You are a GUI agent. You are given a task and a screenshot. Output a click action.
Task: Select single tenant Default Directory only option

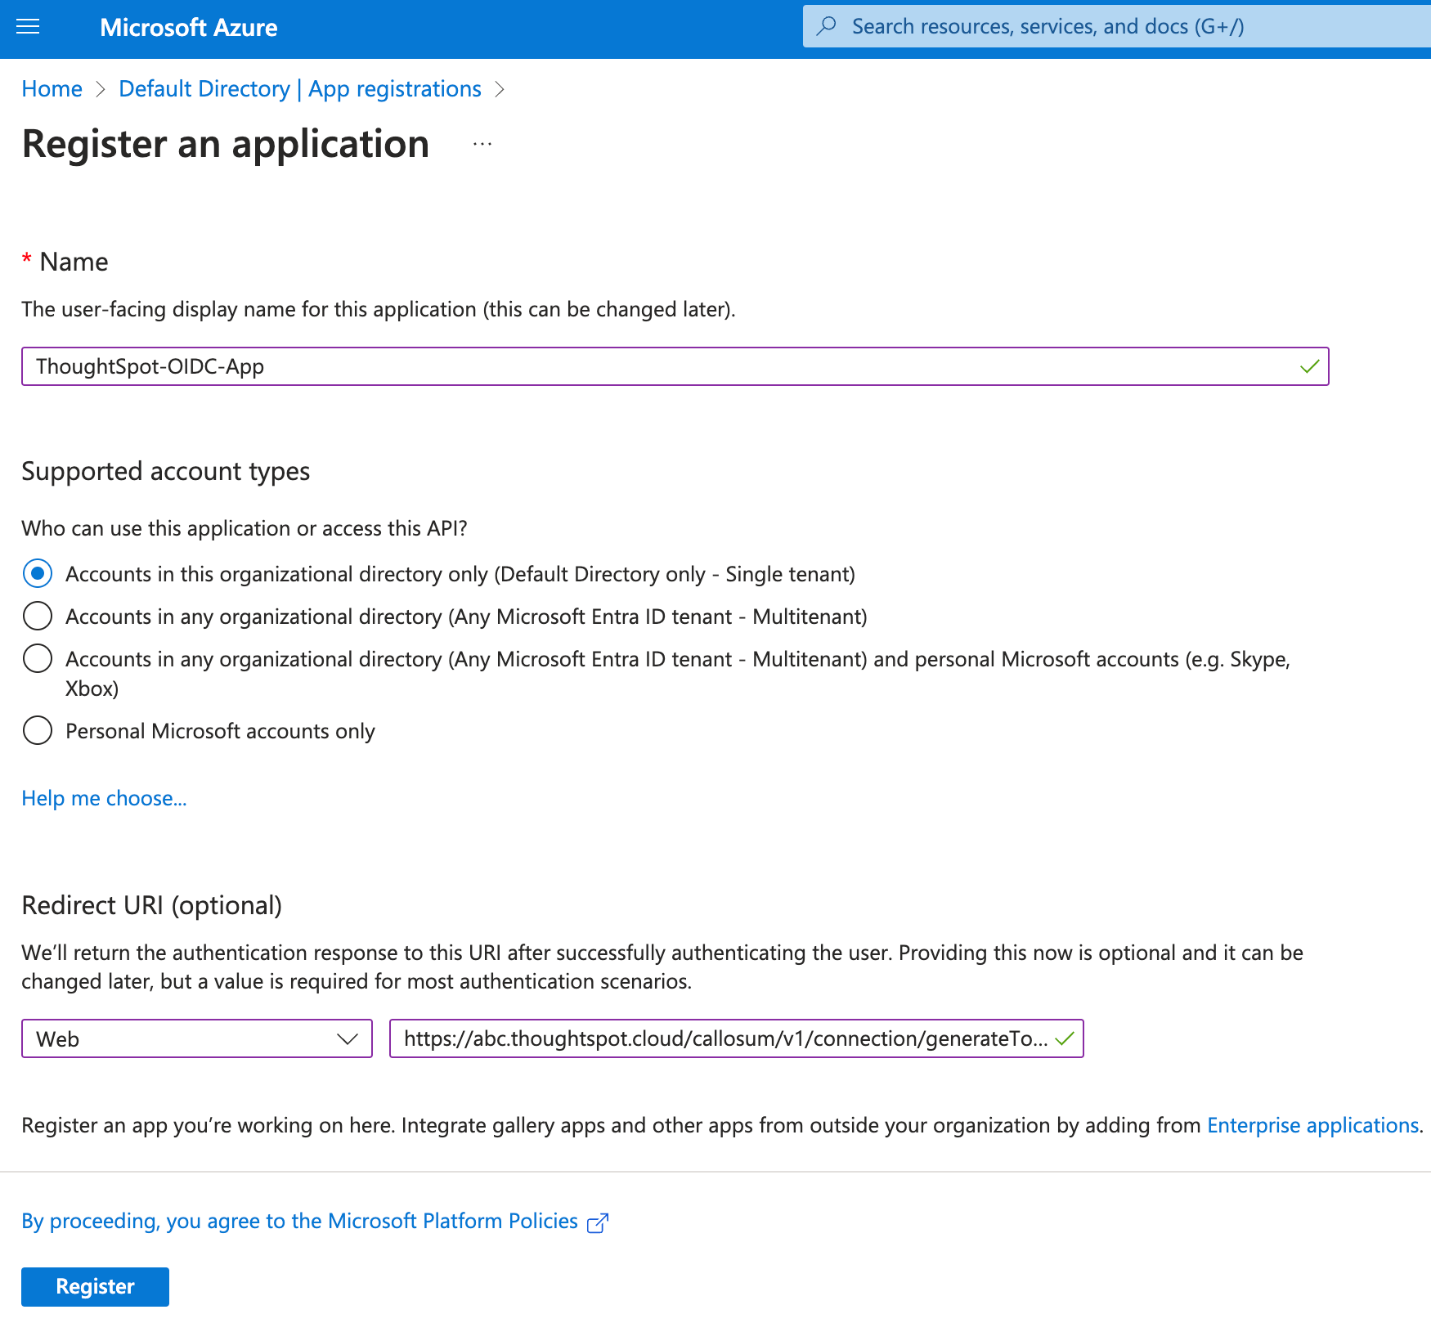(37, 574)
